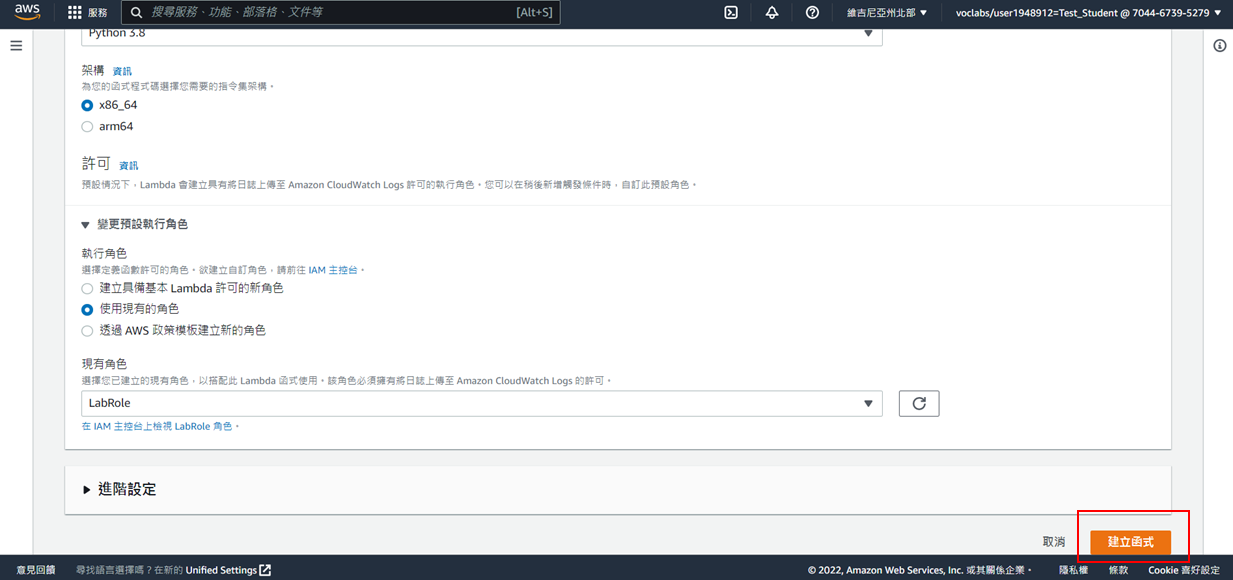Viewport: 1233px width, 580px height.
Task: Open the Python 3.8 runtime dropdown
Action: [482, 37]
